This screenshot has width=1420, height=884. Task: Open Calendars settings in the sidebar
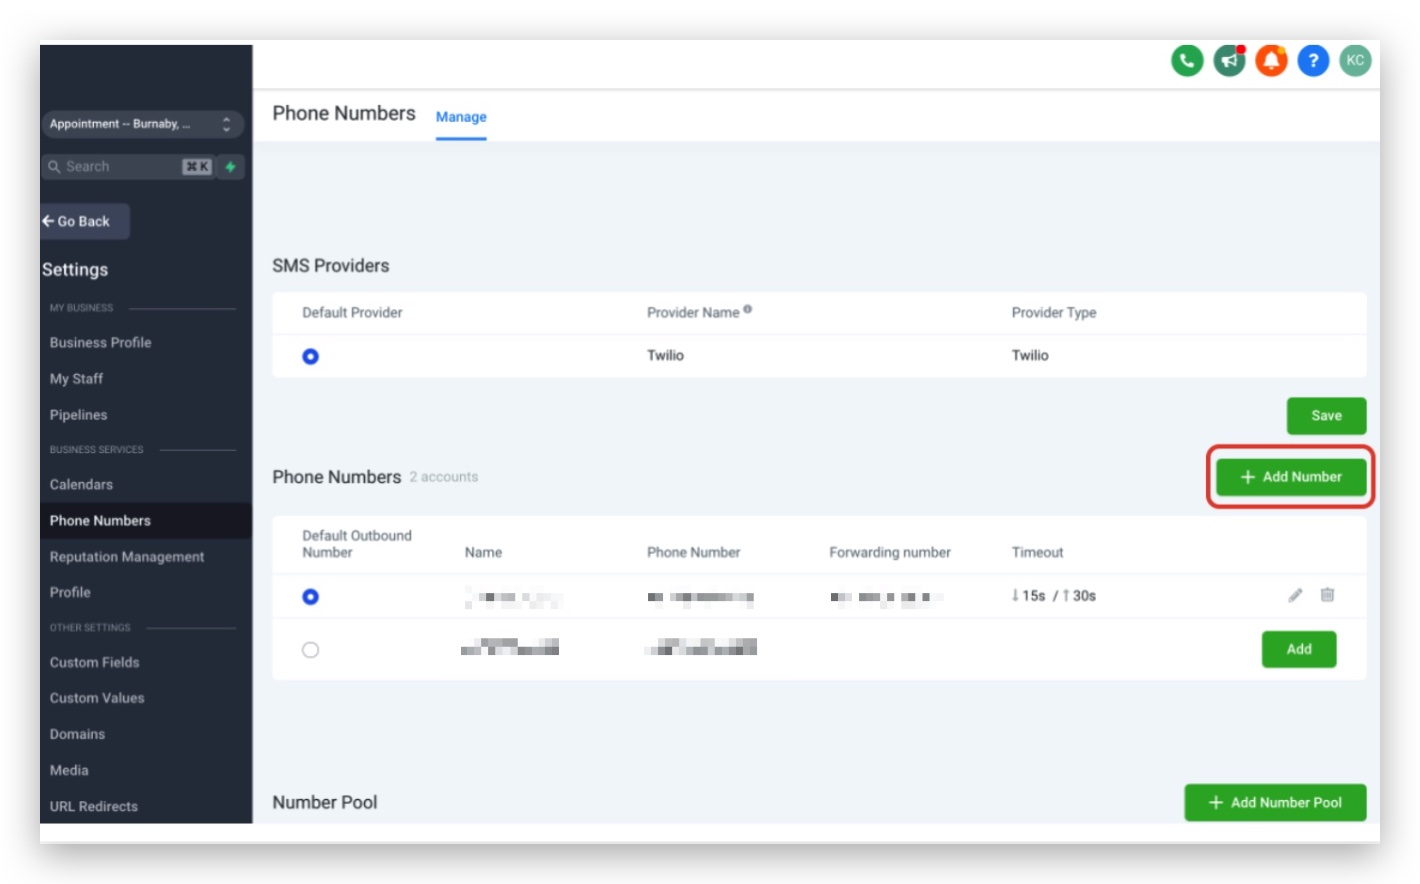(x=81, y=485)
